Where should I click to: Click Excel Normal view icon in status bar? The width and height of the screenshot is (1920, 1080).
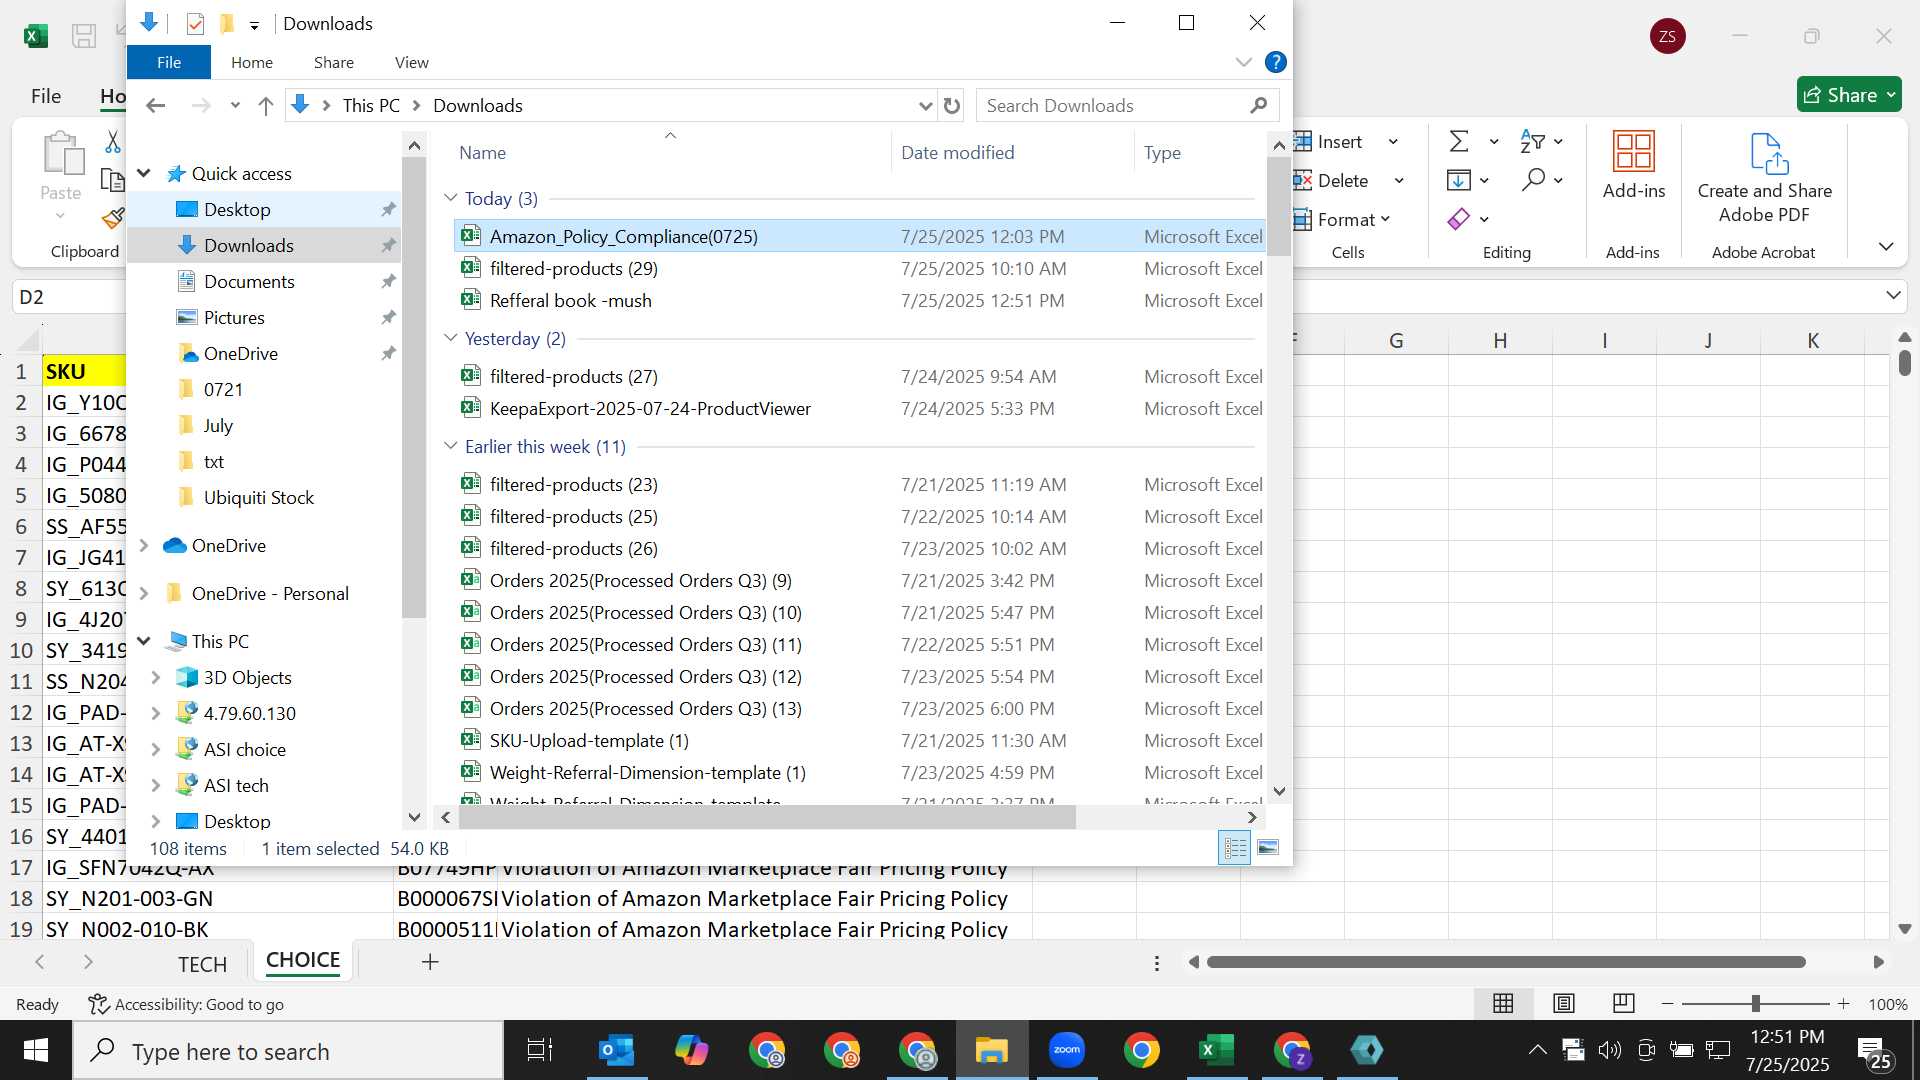(x=1503, y=1003)
